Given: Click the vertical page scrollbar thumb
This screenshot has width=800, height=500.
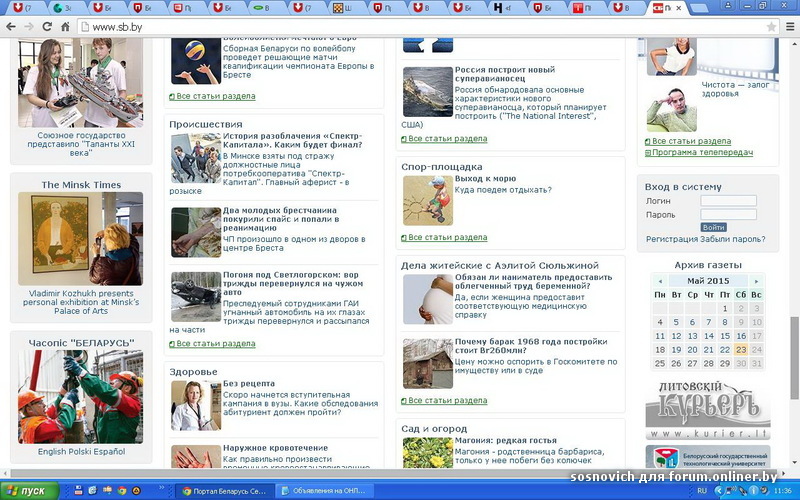Looking at the screenshot, I should (794, 357).
